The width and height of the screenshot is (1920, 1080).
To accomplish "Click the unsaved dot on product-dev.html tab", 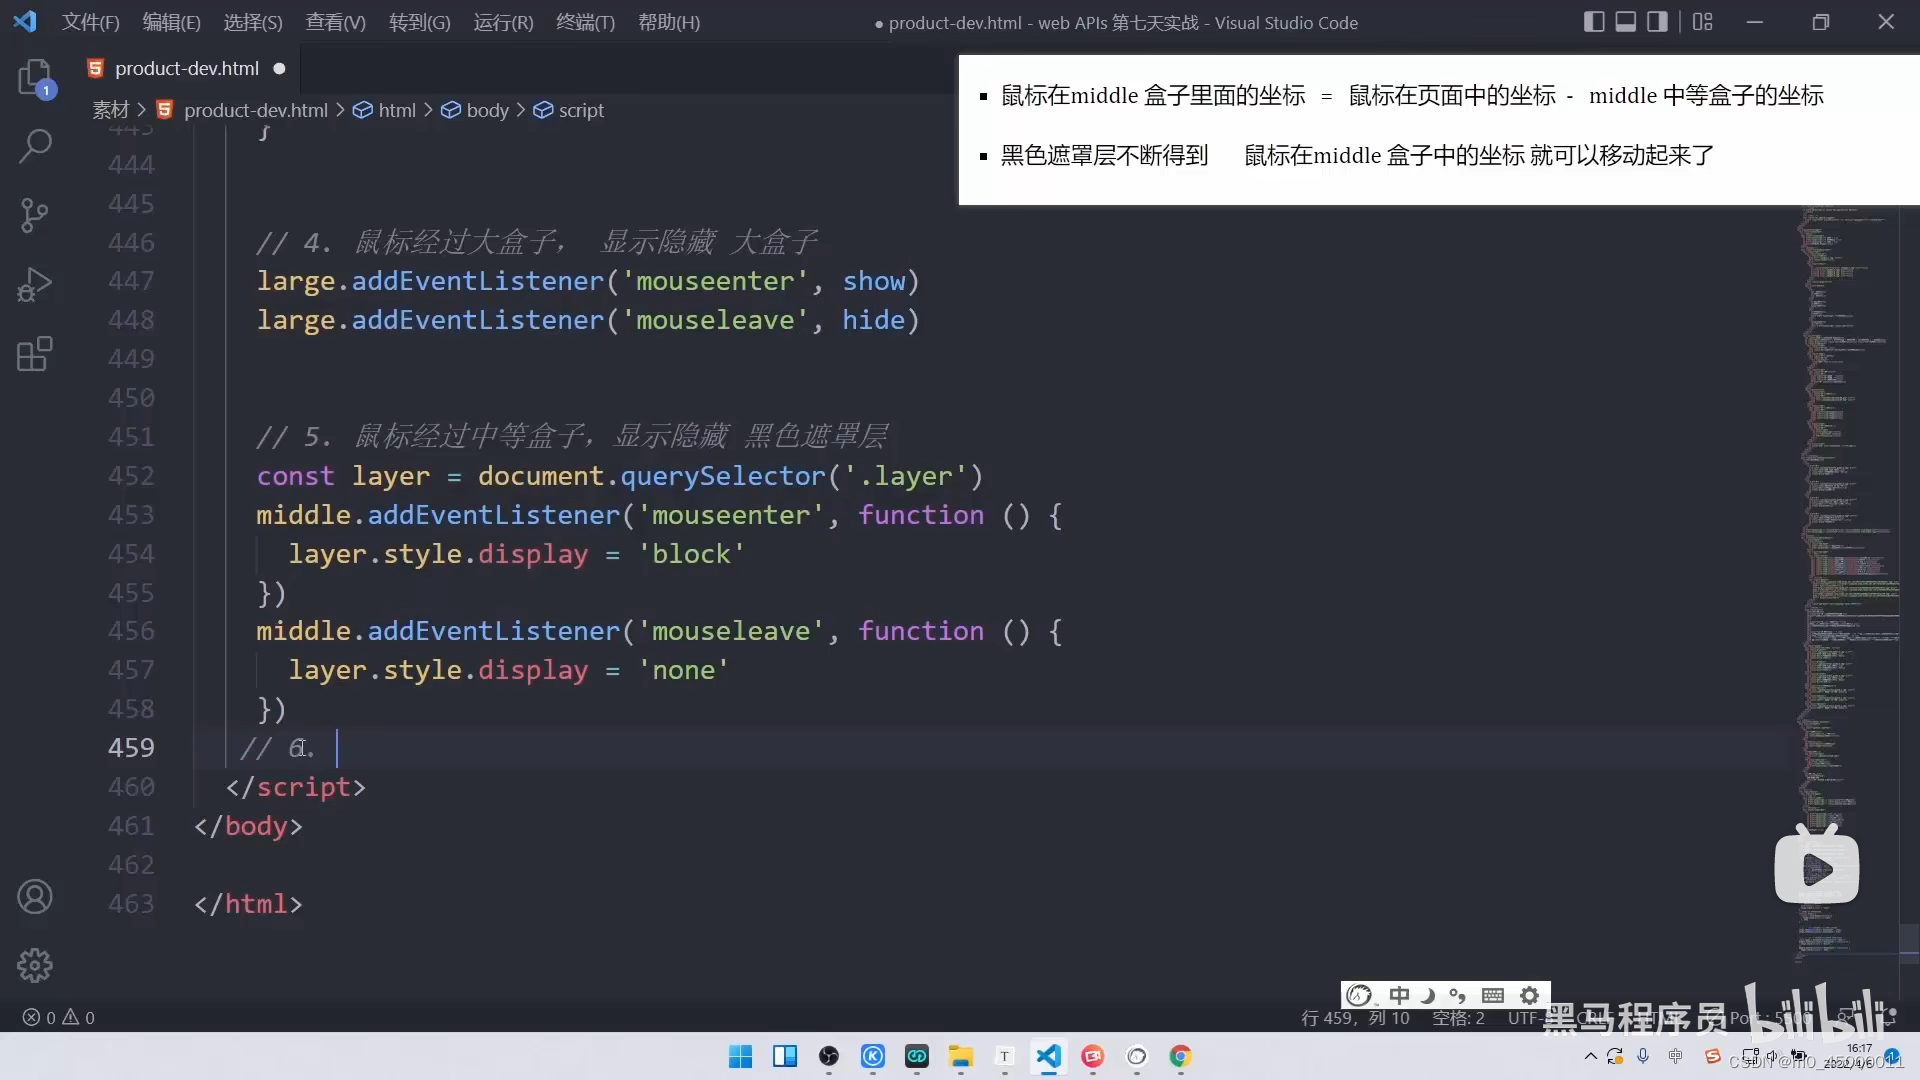I will pyautogui.click(x=280, y=69).
